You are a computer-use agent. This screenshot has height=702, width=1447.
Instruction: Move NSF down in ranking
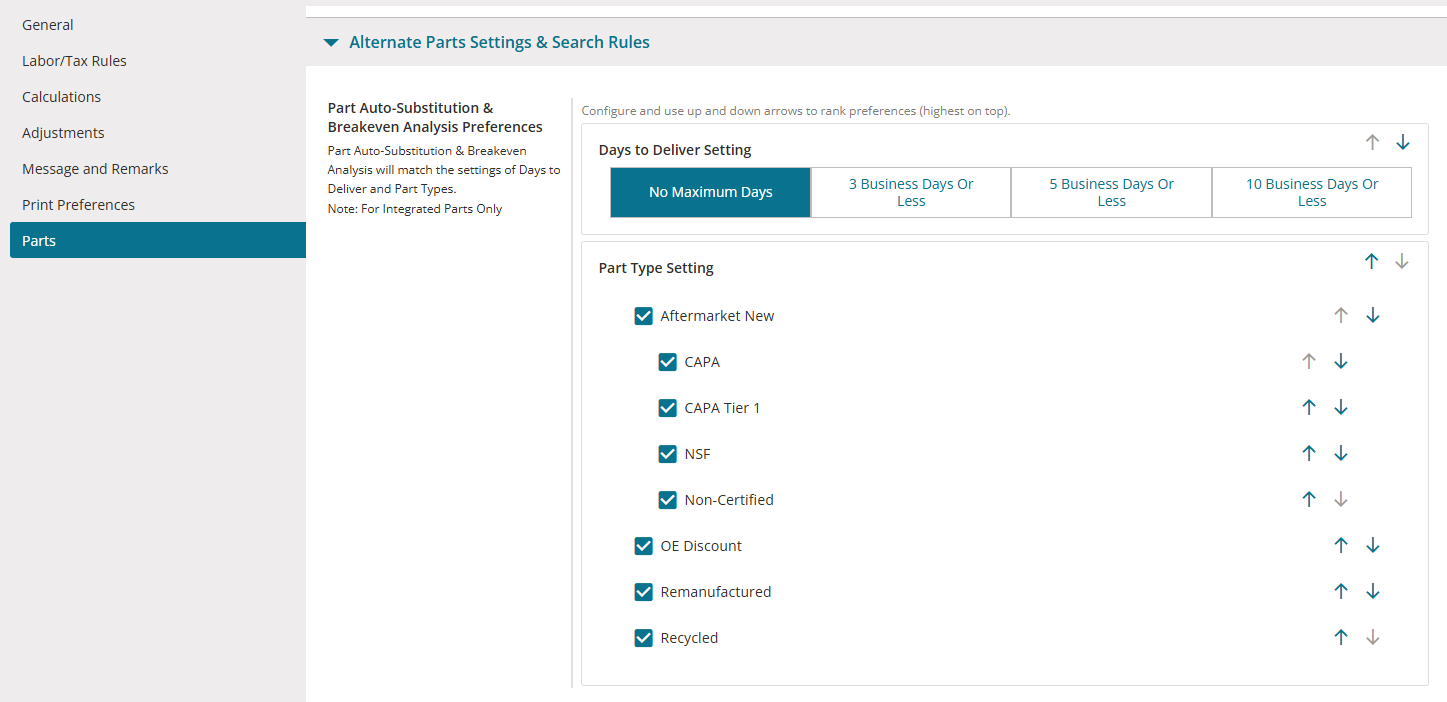(1341, 454)
